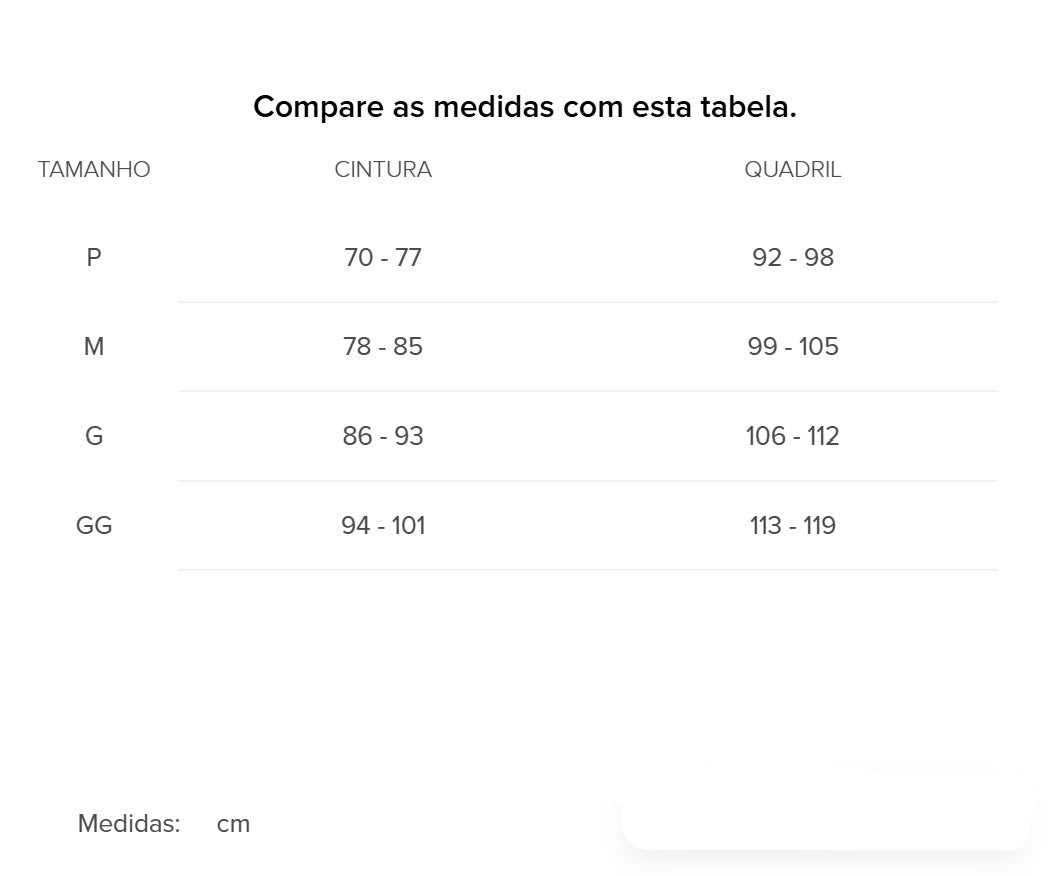Click hip value 92 - 98
Screen dimensions: 1062x876
point(792,258)
